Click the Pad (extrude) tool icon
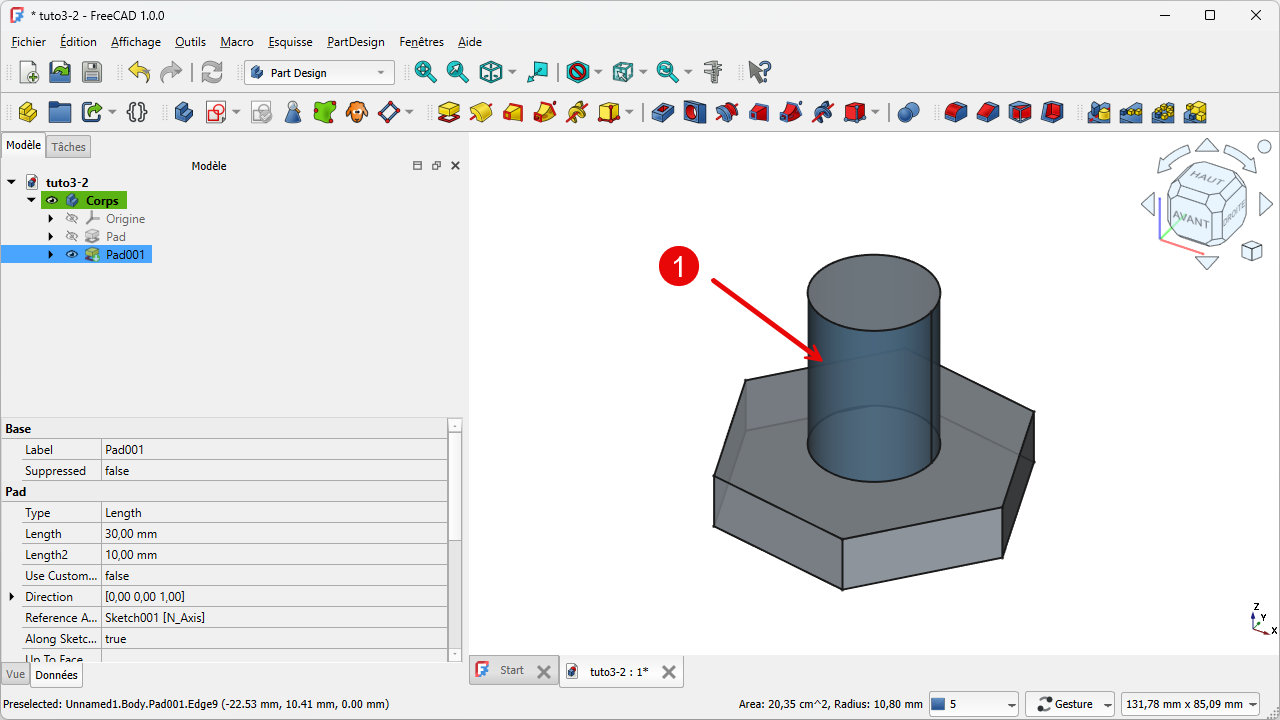1280x720 pixels. 449,112
